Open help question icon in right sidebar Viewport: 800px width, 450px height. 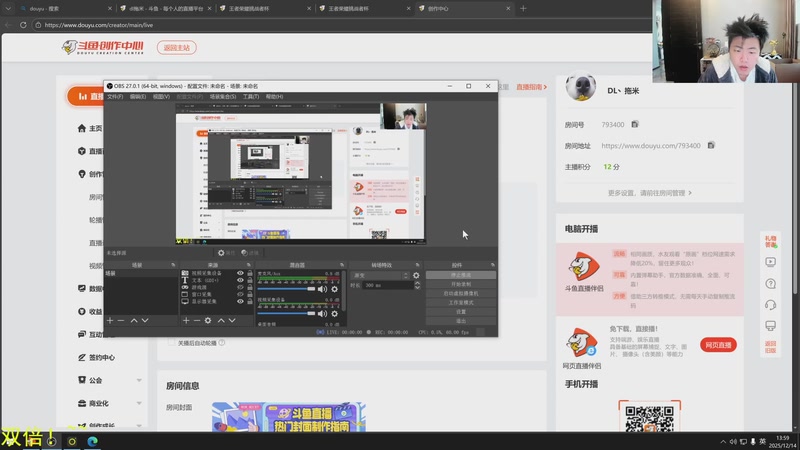pyautogui.click(x=770, y=283)
